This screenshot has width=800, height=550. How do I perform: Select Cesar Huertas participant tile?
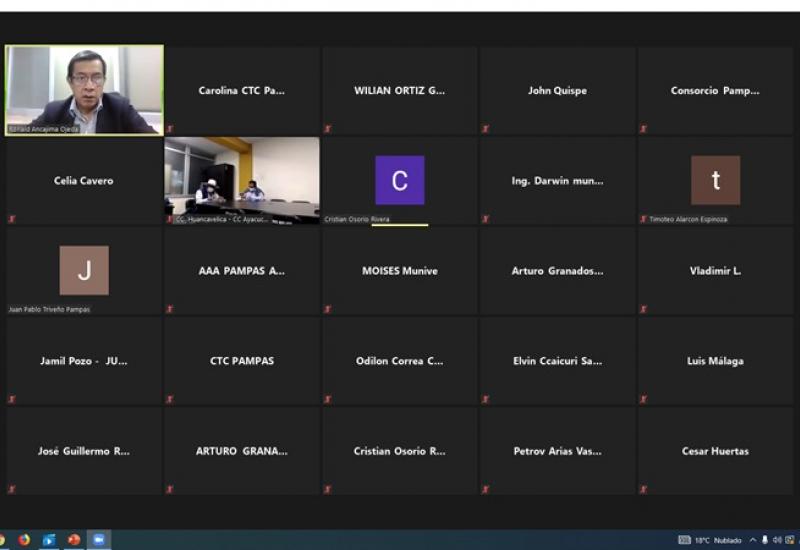coord(715,450)
